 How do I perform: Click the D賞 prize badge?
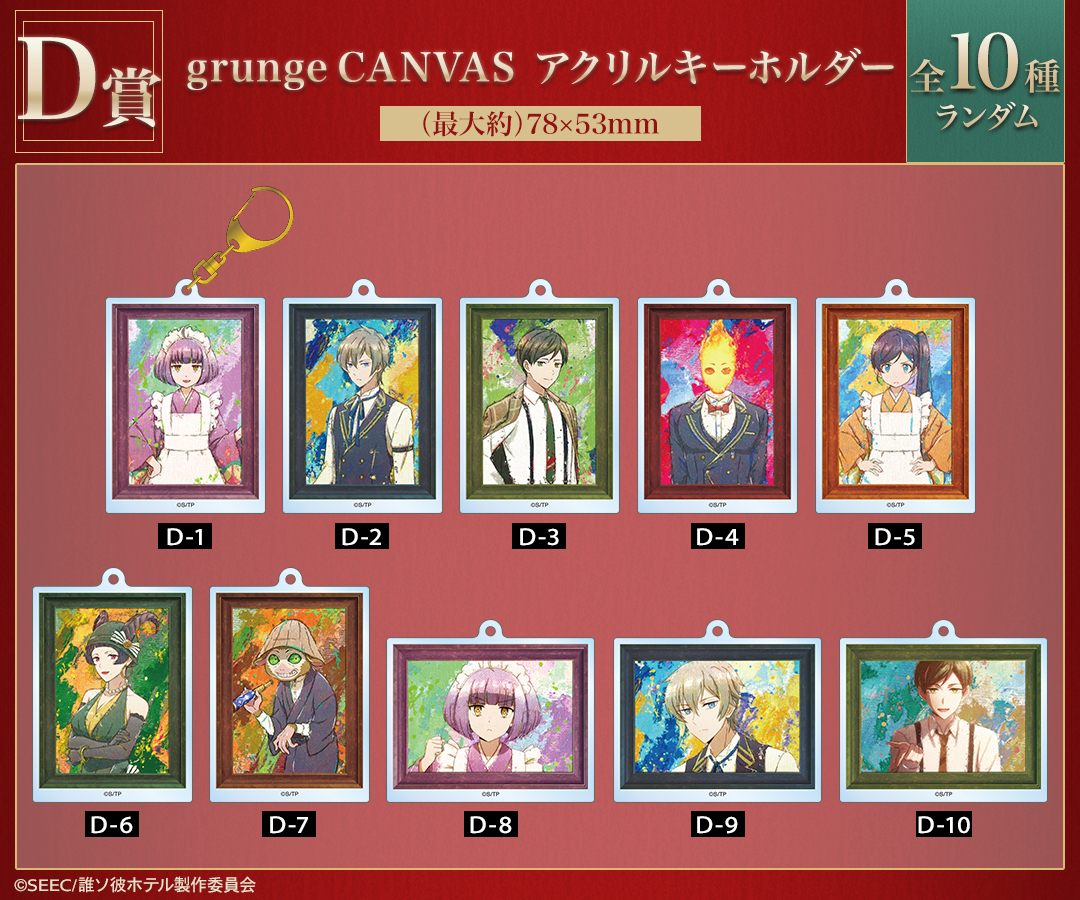pos(89,81)
